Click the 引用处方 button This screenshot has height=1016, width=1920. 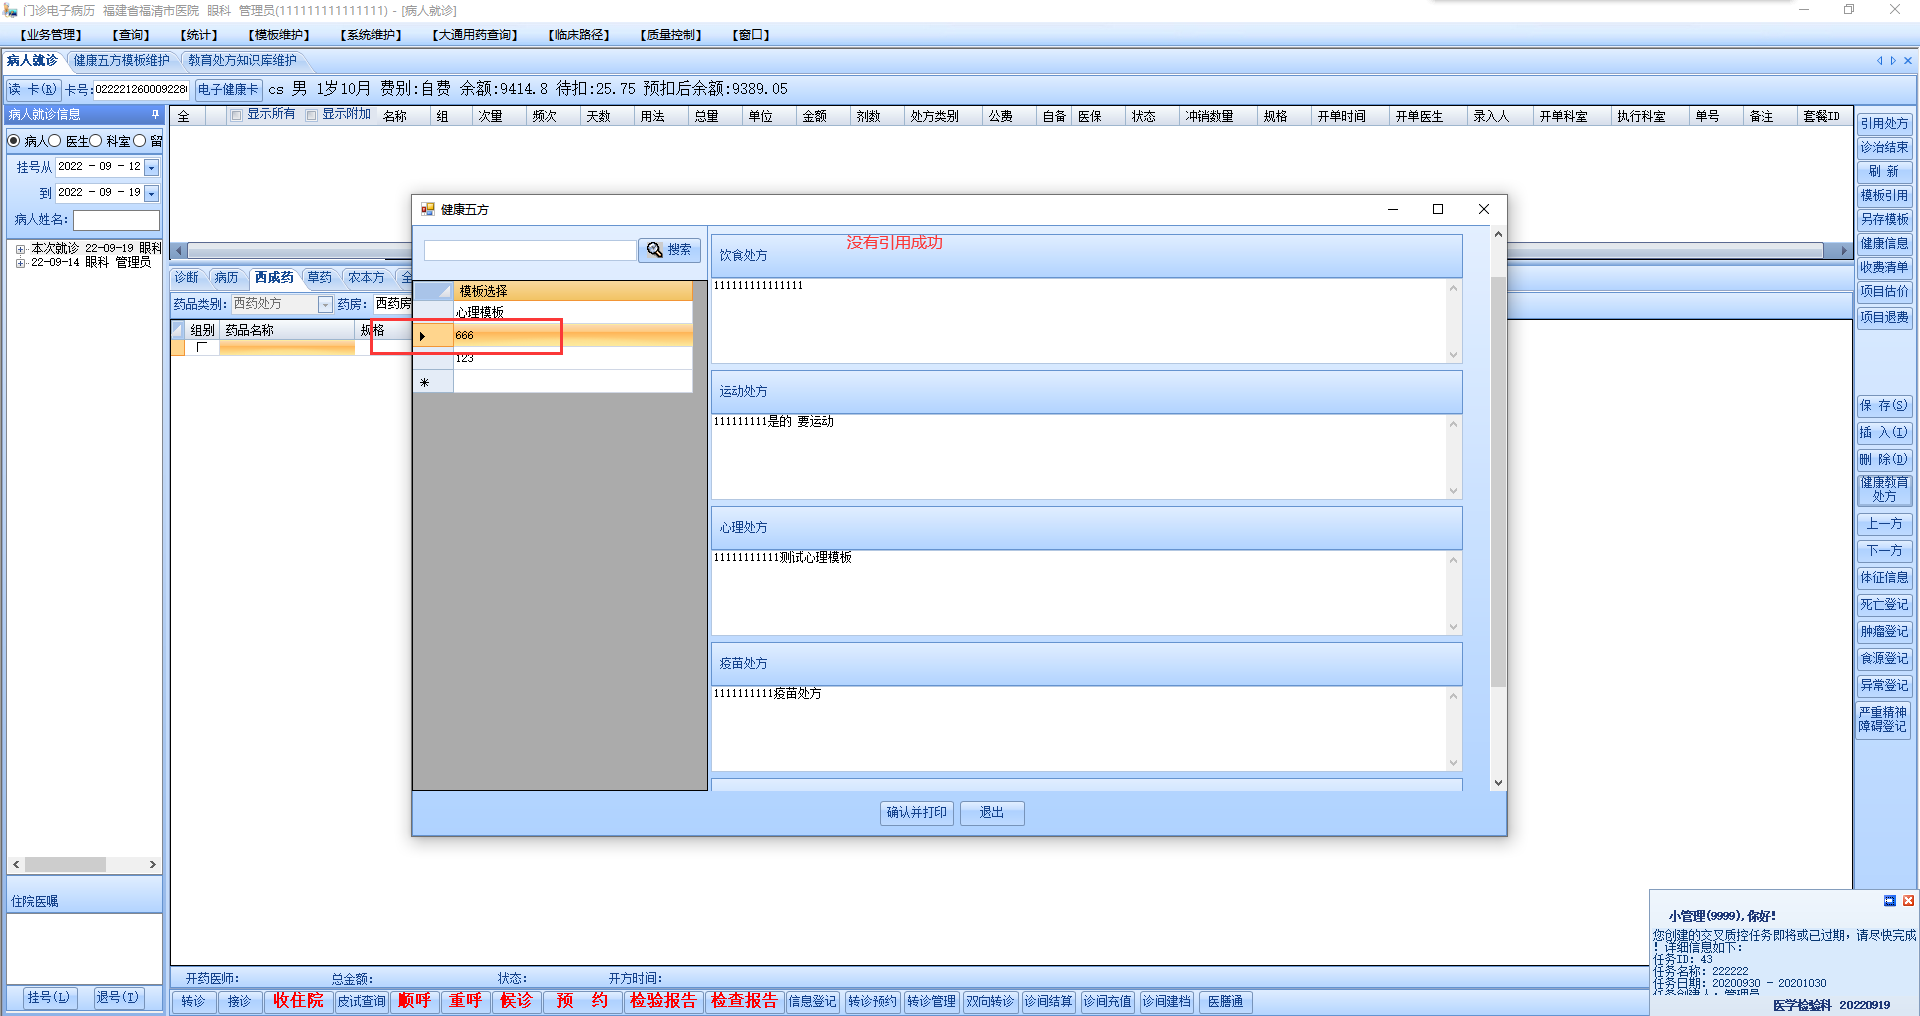point(1884,124)
